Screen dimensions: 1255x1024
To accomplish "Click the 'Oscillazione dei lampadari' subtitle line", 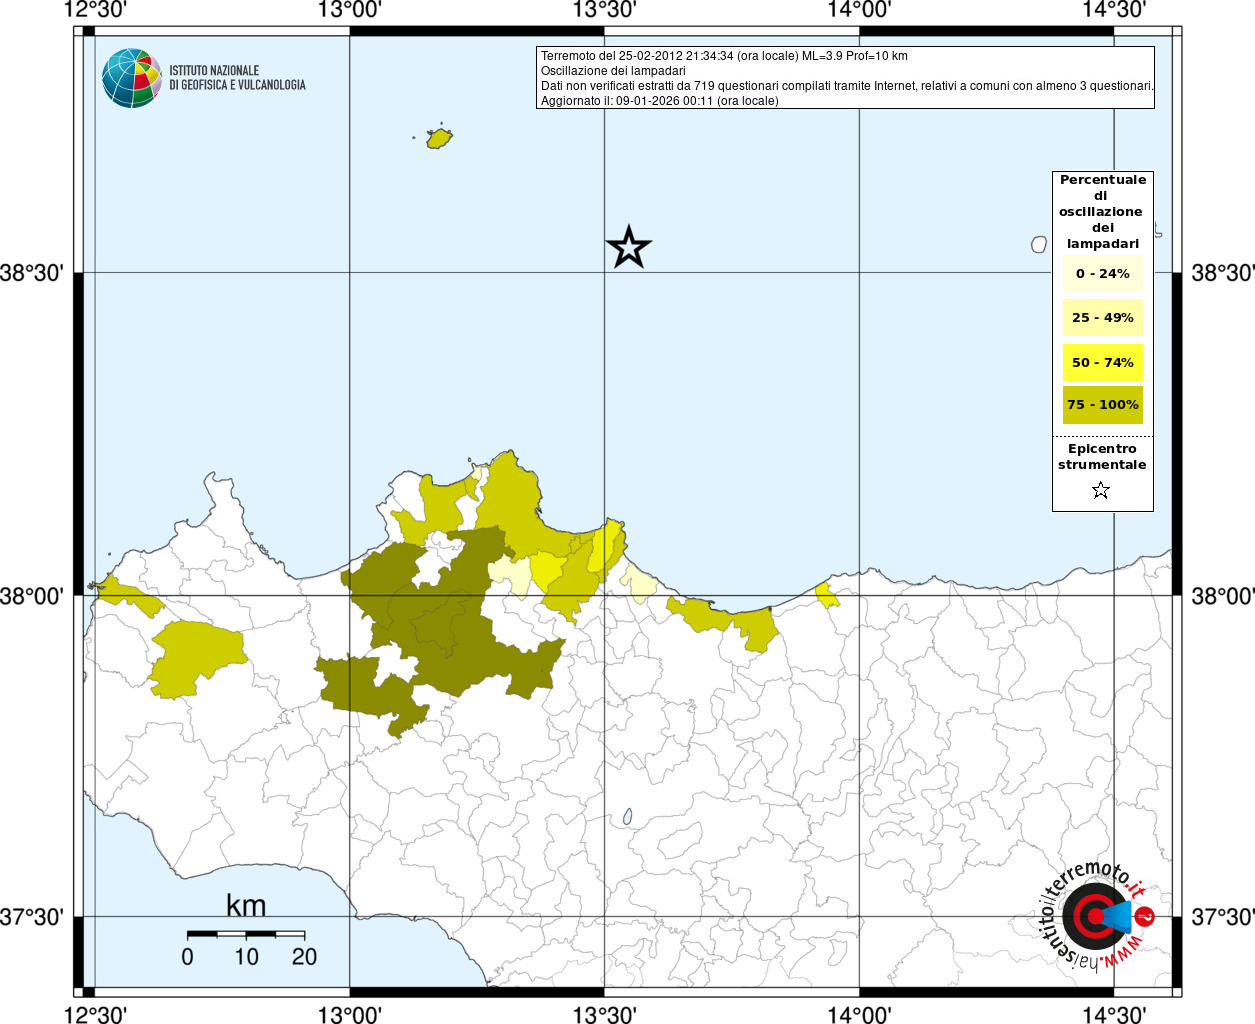I will (x=613, y=71).
